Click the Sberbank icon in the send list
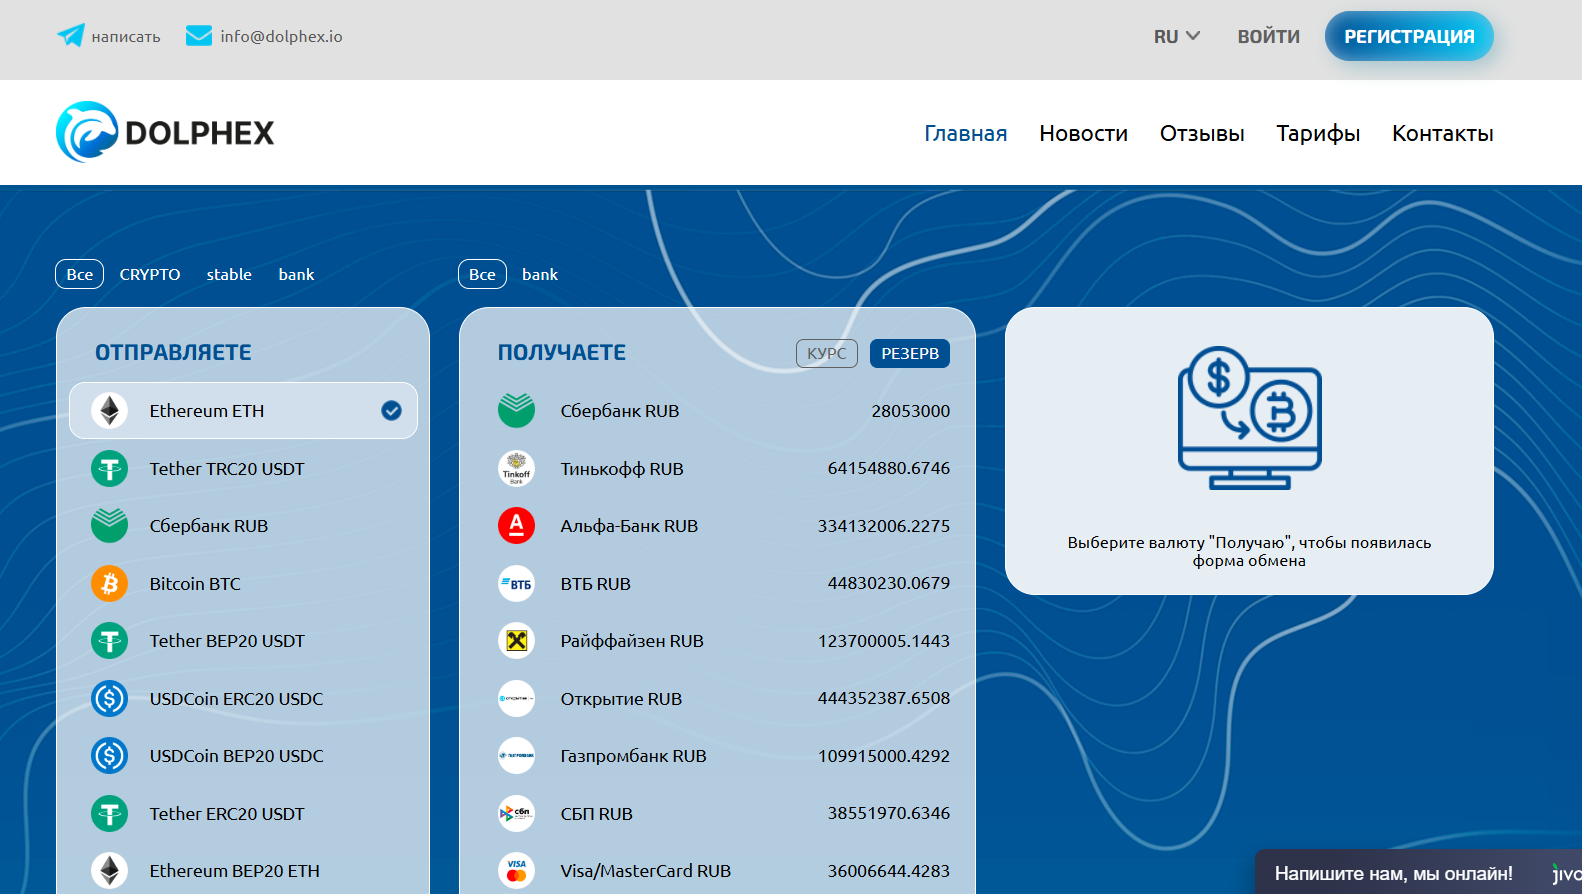 click(109, 526)
